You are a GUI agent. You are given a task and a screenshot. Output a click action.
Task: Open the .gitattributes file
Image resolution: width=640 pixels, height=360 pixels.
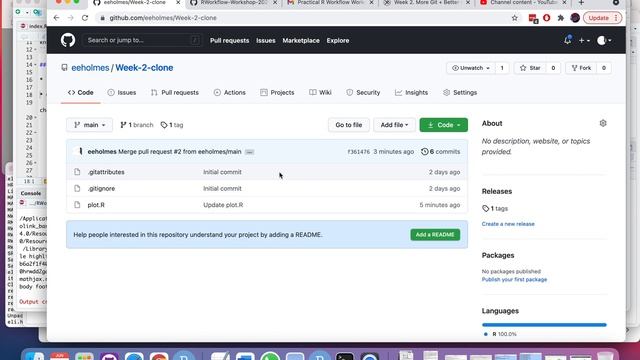(x=106, y=172)
